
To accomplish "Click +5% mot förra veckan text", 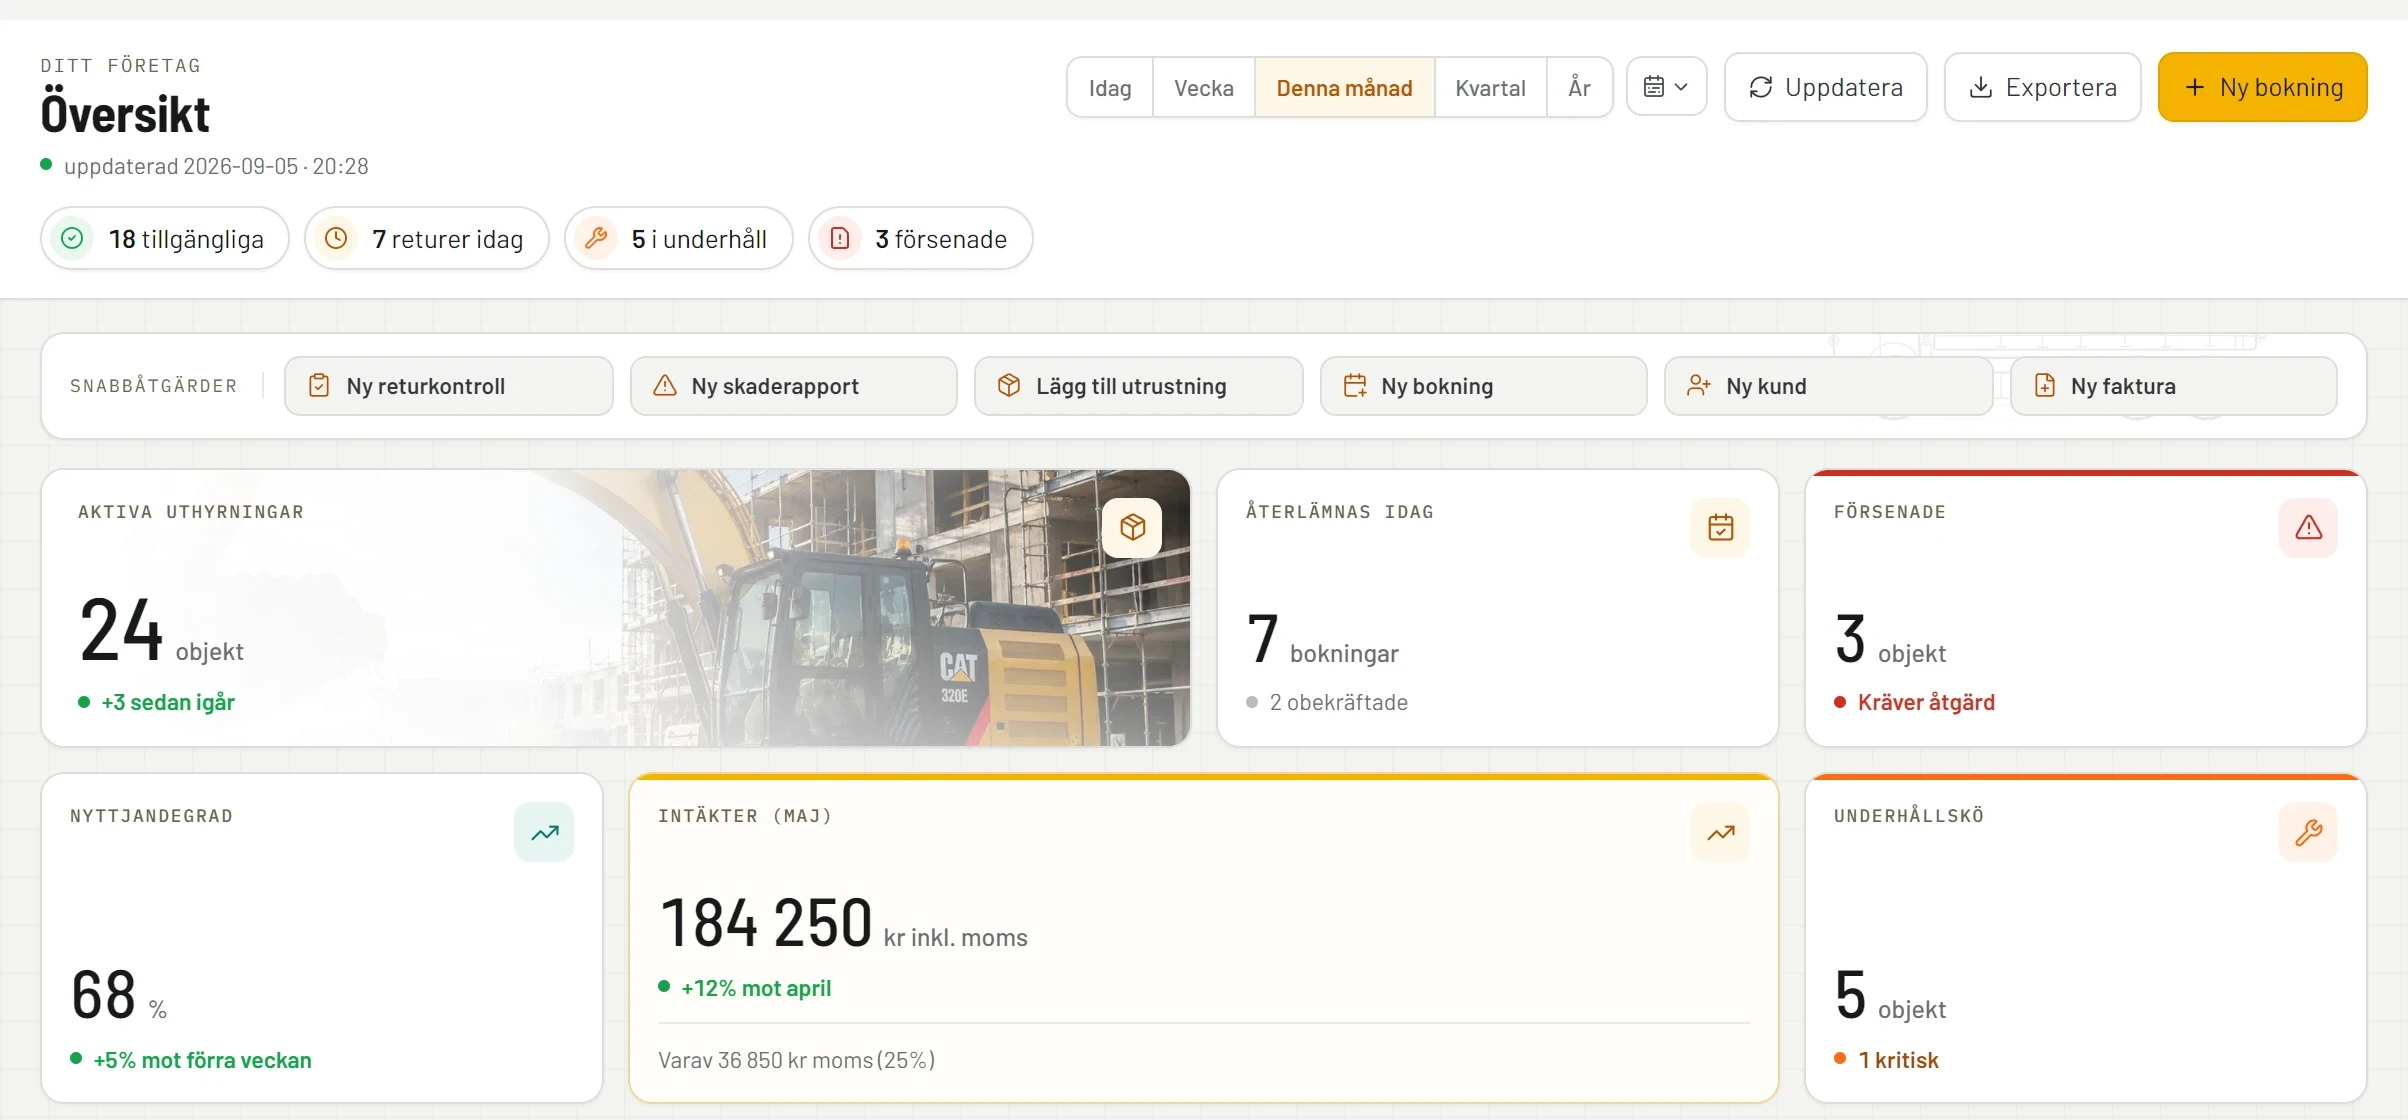I will tap(202, 1060).
